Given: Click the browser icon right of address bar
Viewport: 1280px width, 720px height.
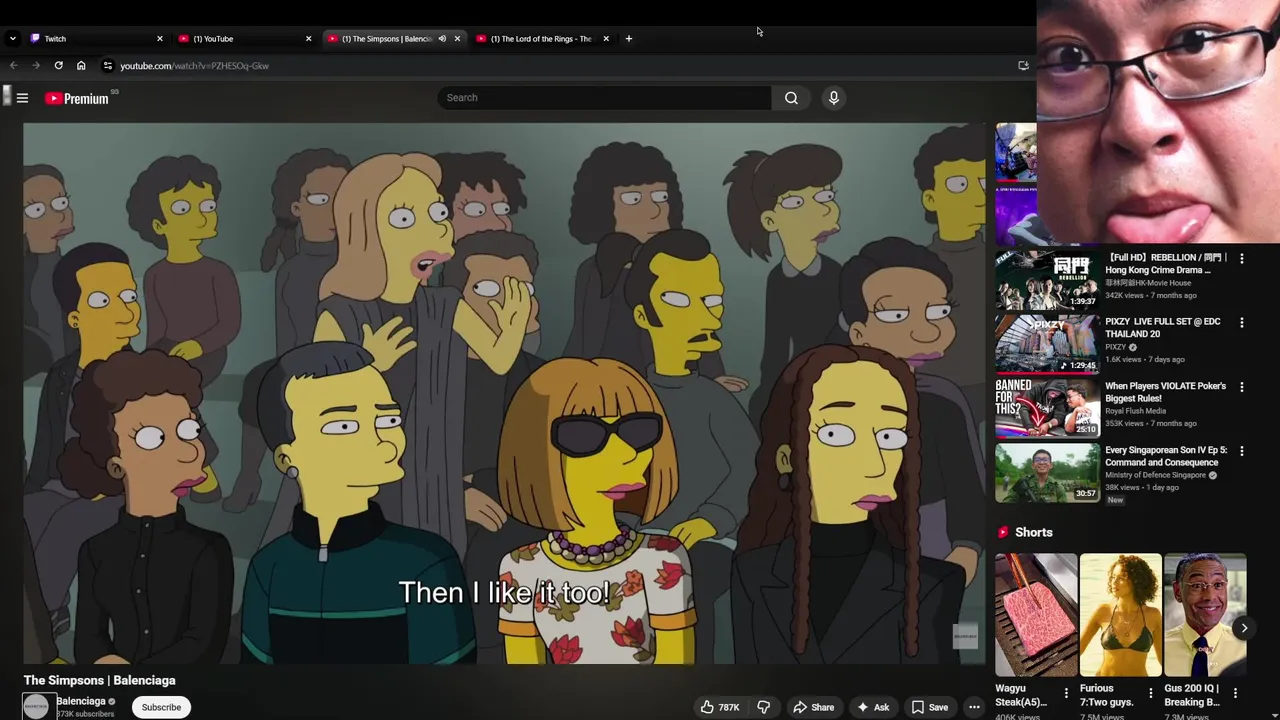Looking at the screenshot, I should click(x=1023, y=65).
